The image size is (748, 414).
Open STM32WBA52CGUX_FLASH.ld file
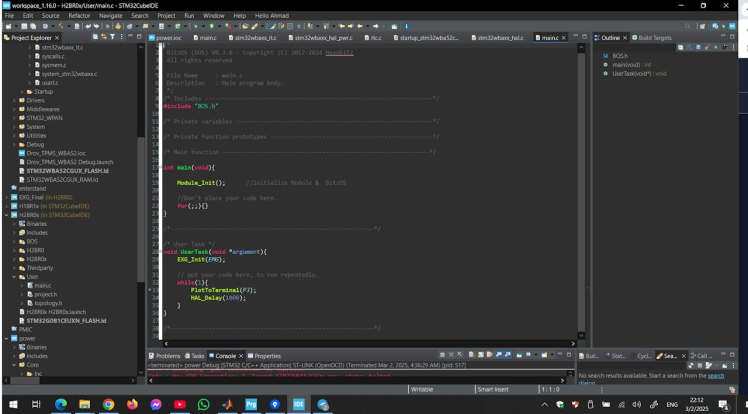[67, 170]
